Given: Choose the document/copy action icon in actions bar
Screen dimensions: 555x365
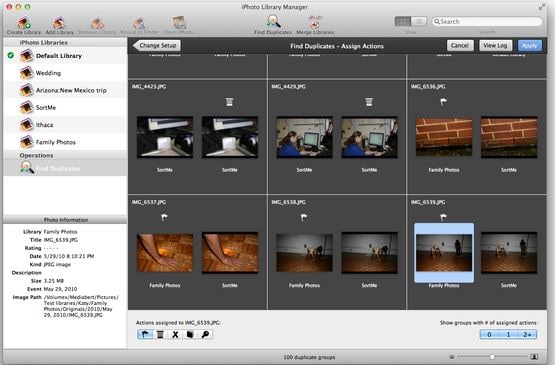Looking at the screenshot, I should pos(190,334).
